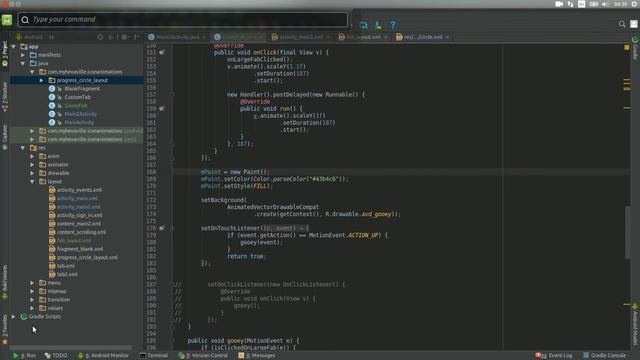Switch to the fab_layout.xml editor tab

tap(363, 37)
